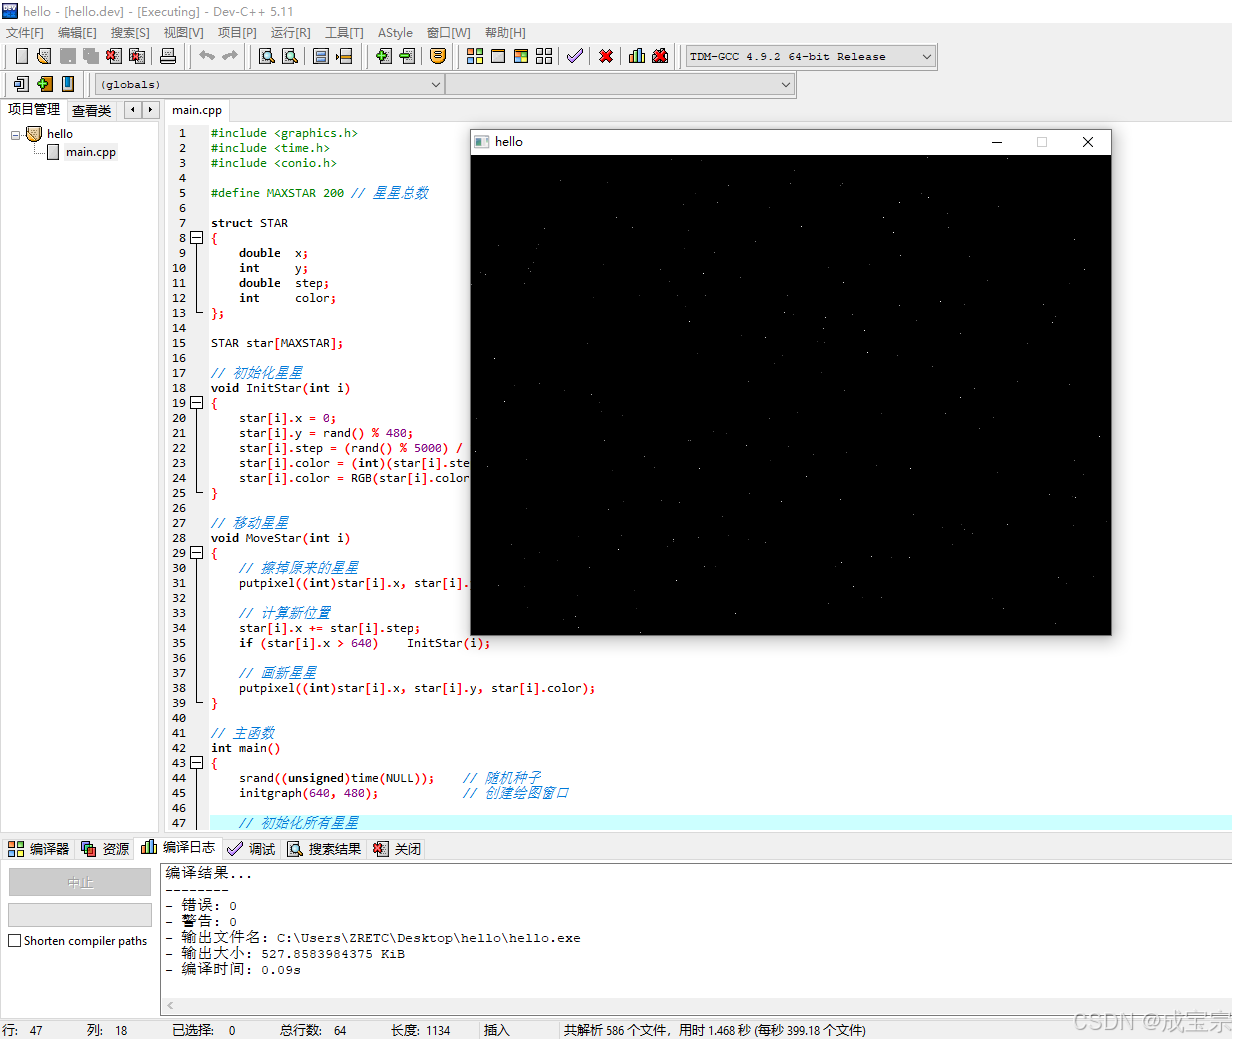The width and height of the screenshot is (1236, 1041).
Task: Open the 搜索[S] menu
Action: tap(130, 33)
